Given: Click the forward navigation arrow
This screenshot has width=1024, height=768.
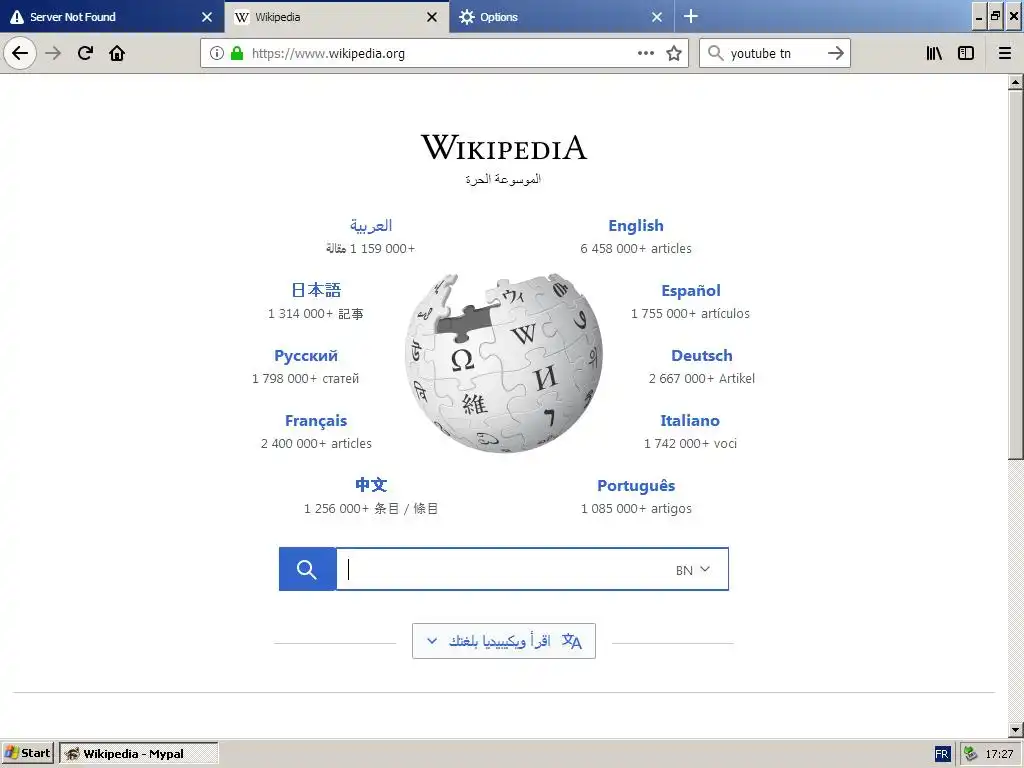Looking at the screenshot, I should click(x=53, y=53).
